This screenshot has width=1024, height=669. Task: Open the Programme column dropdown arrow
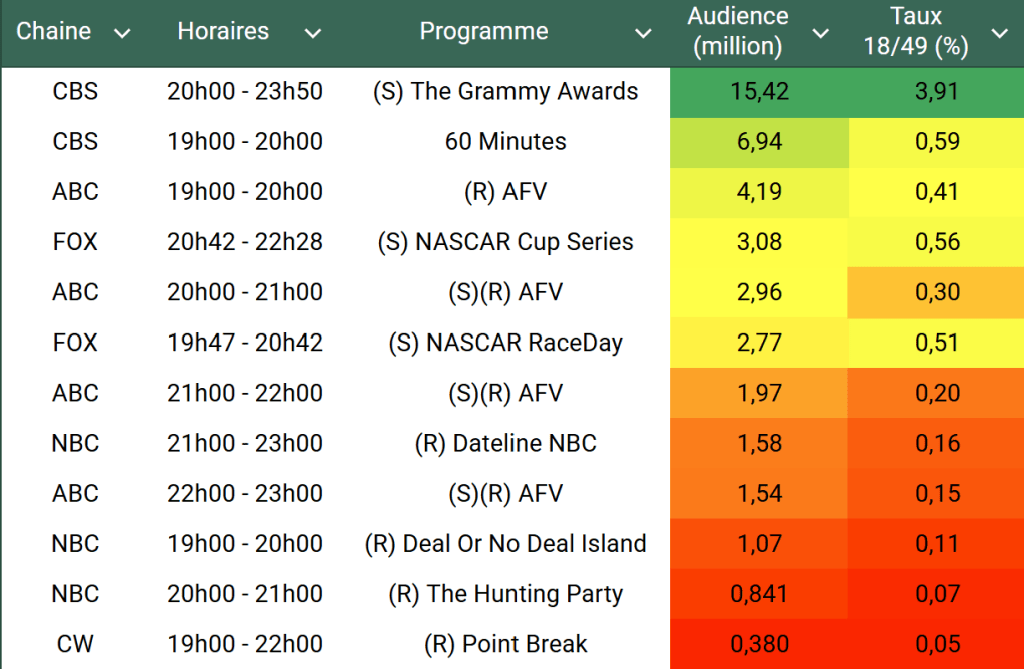[x=643, y=33]
